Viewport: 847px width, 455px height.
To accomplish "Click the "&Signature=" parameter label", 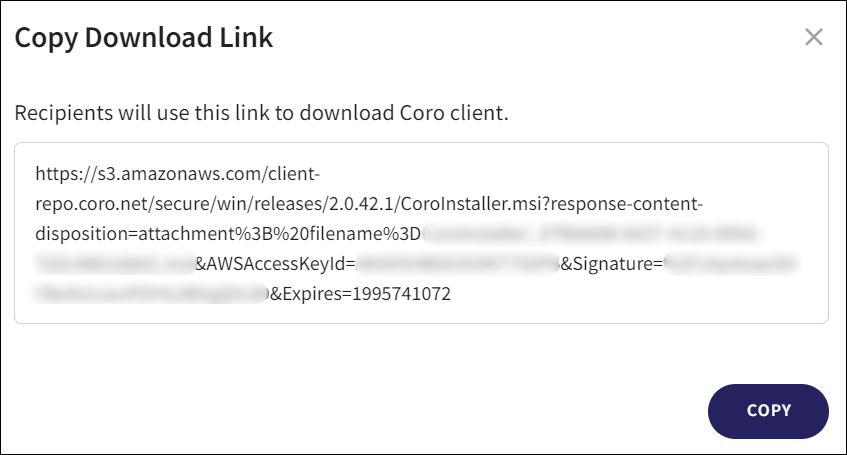I will [x=612, y=265].
